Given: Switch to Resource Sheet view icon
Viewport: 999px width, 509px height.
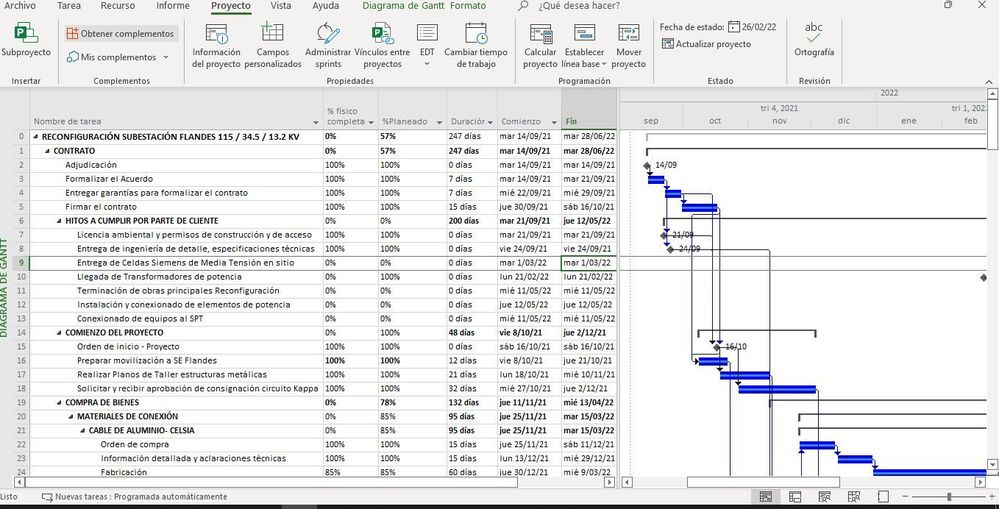Looking at the screenshot, I should point(854,497).
